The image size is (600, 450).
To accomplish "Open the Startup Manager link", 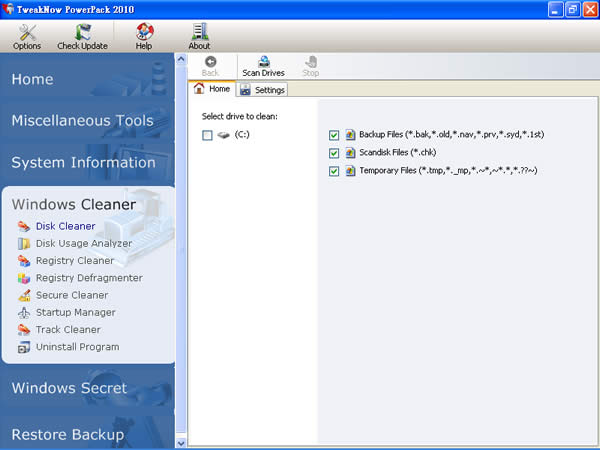I will pos(75,312).
